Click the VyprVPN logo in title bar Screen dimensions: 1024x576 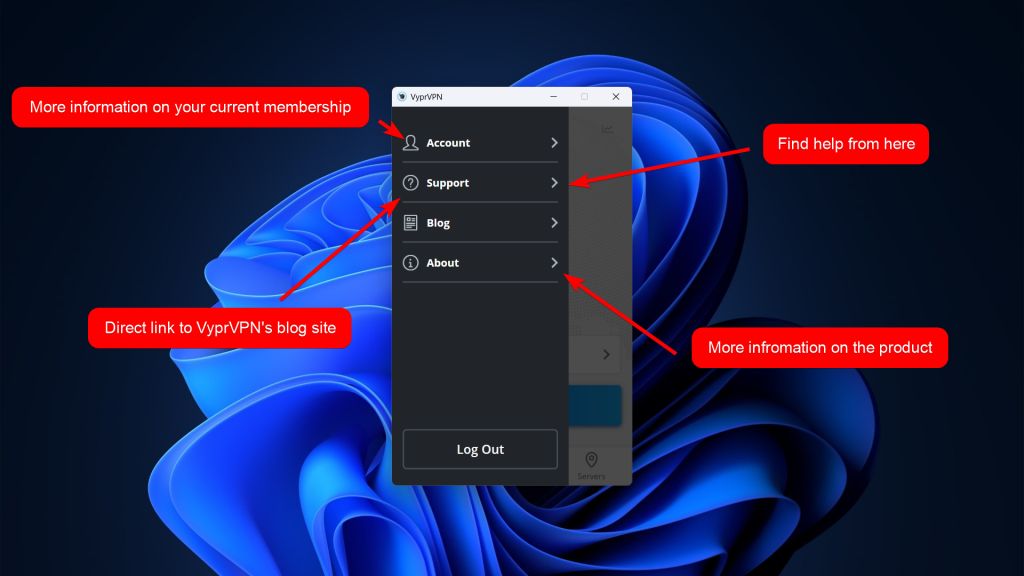click(x=402, y=97)
